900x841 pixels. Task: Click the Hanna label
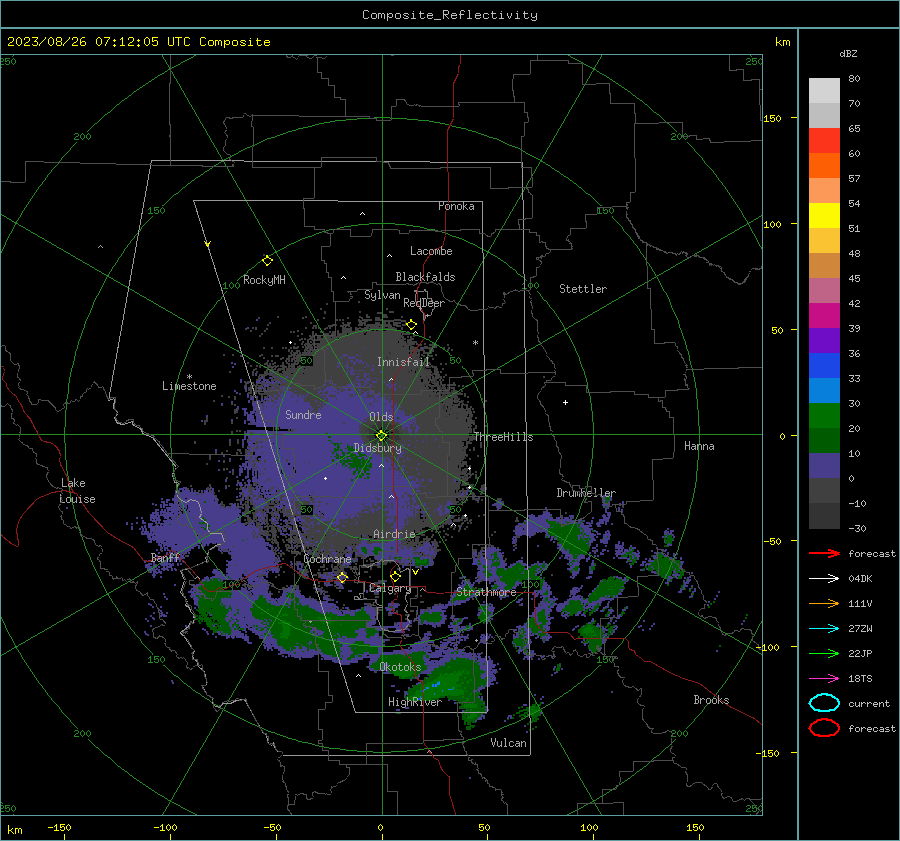[x=699, y=446]
